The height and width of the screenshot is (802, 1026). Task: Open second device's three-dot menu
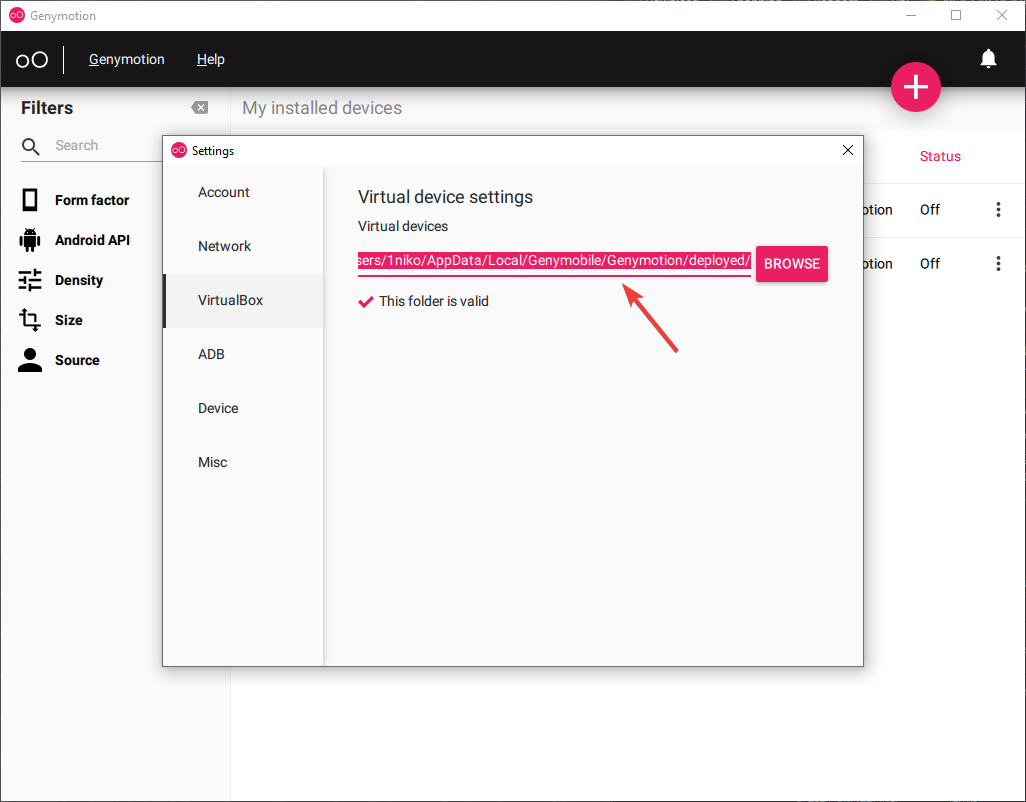pyautogui.click(x=998, y=264)
